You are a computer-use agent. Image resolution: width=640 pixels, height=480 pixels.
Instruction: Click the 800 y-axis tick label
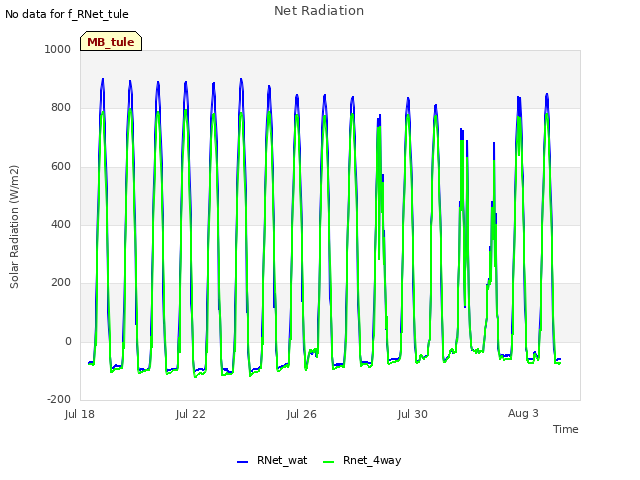(x=61, y=107)
